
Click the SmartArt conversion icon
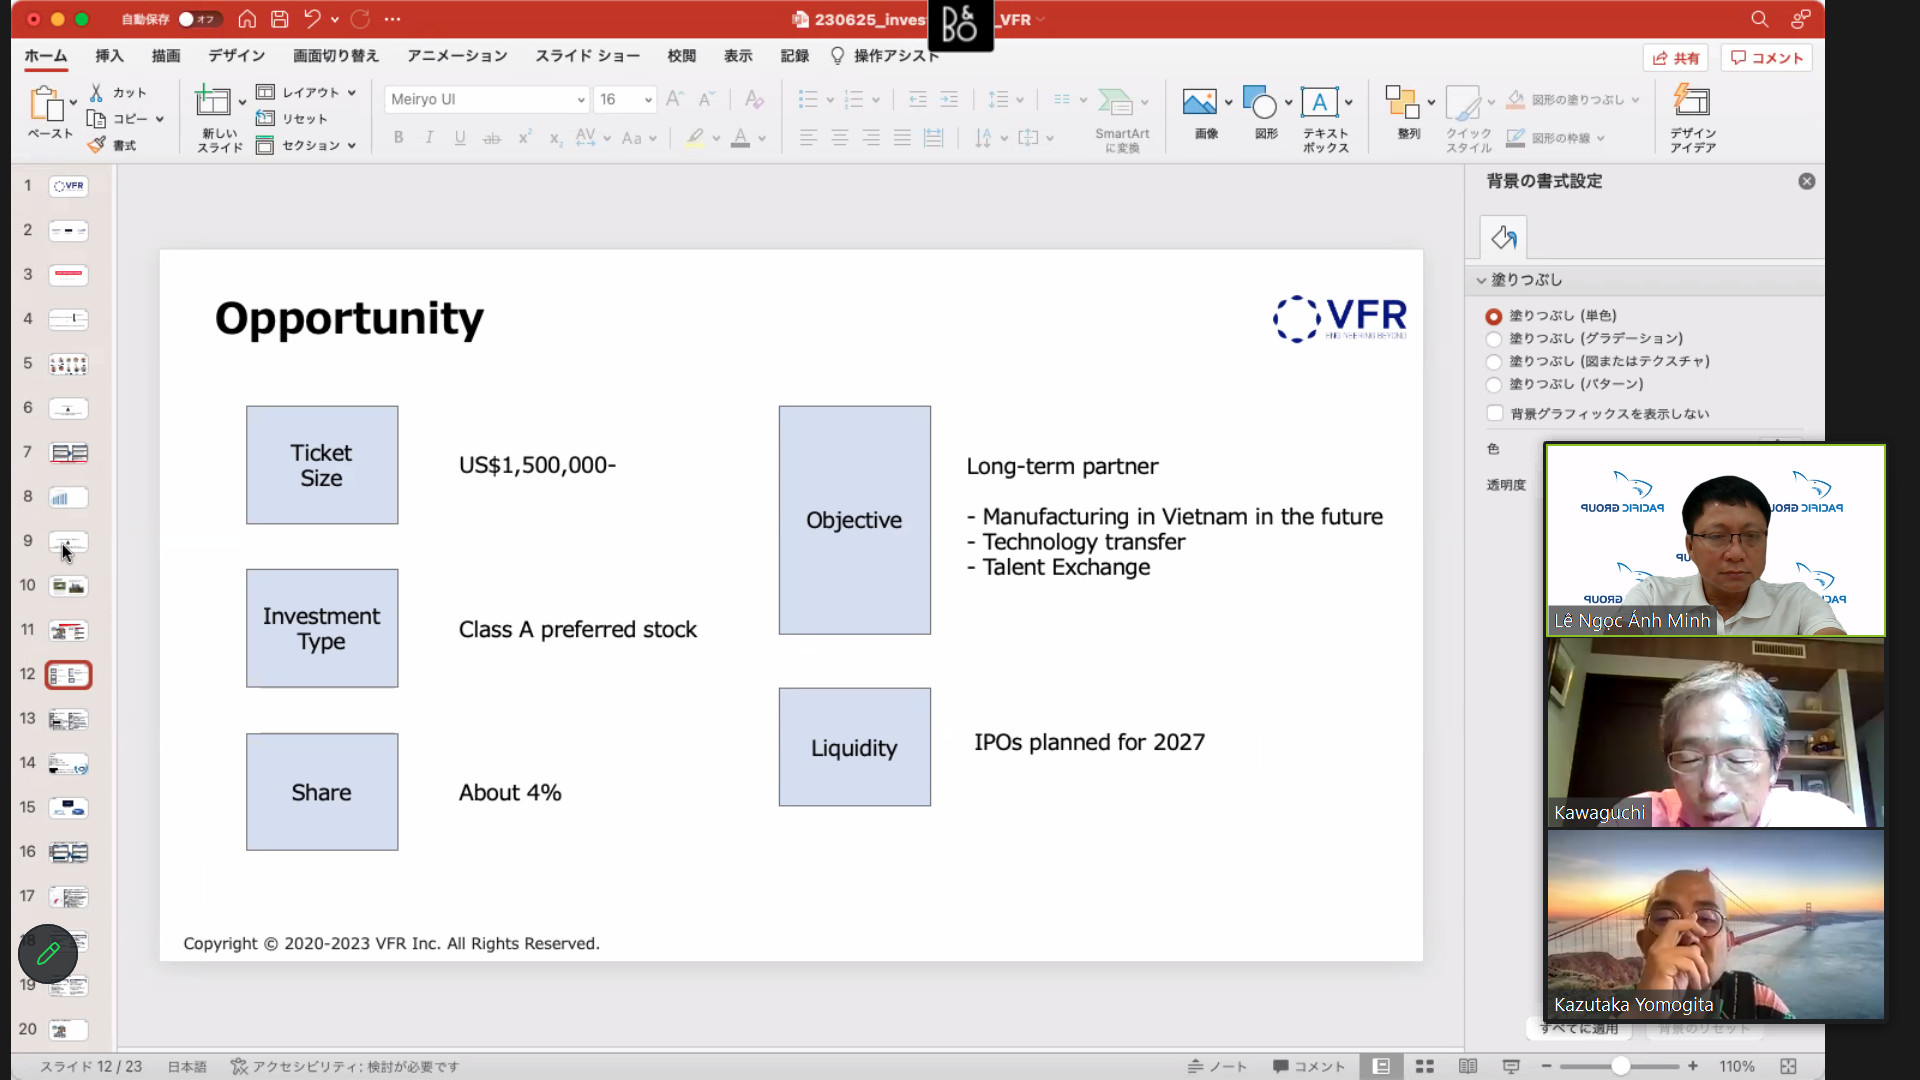(1116, 103)
